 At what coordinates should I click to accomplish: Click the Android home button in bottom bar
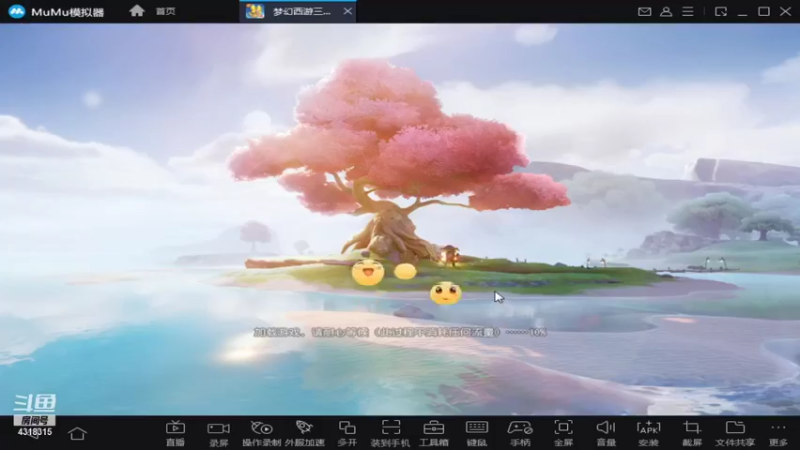[78, 434]
